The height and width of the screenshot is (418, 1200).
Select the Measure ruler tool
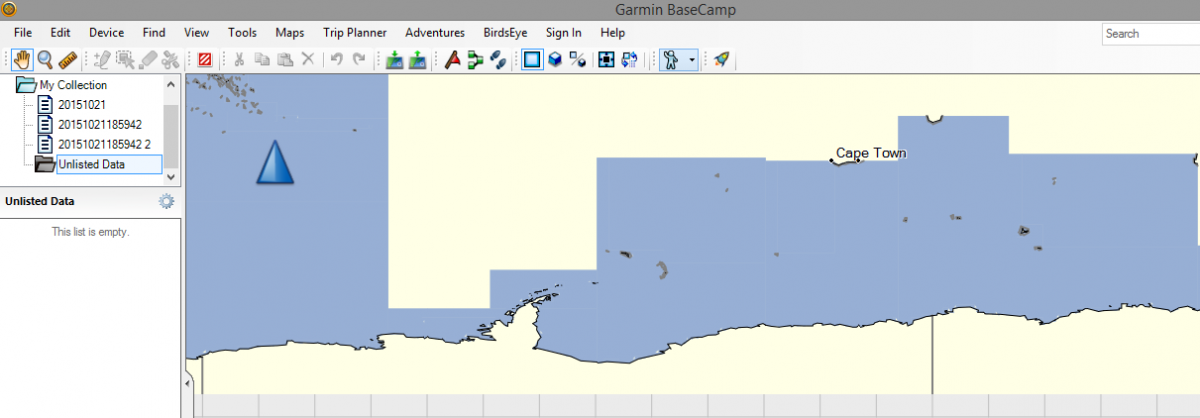coord(68,59)
